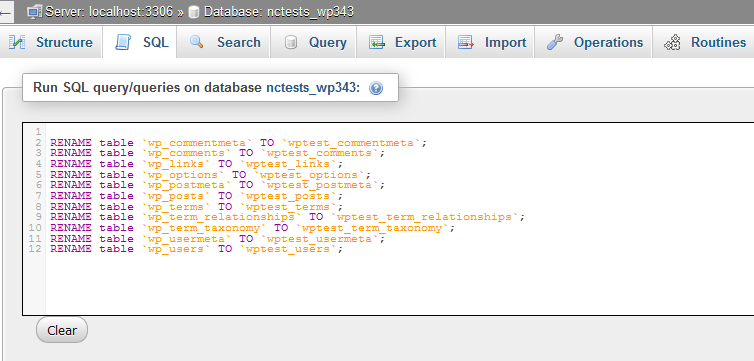Image resolution: width=754 pixels, height=361 pixels.
Task: Collapse navigation with left arrow
Action: coord(5,12)
